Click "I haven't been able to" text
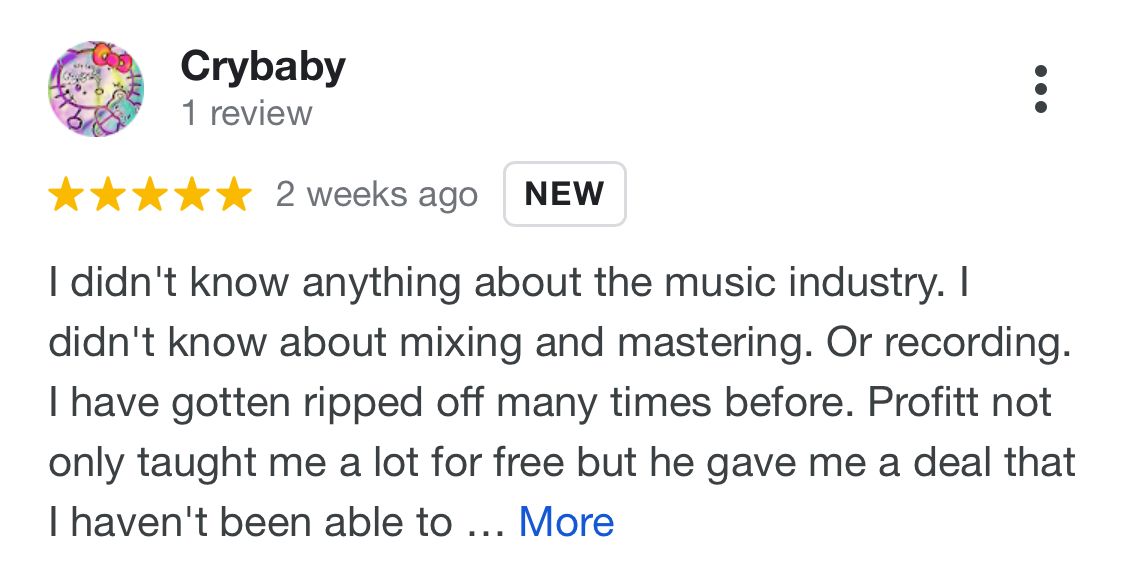 pos(250,522)
